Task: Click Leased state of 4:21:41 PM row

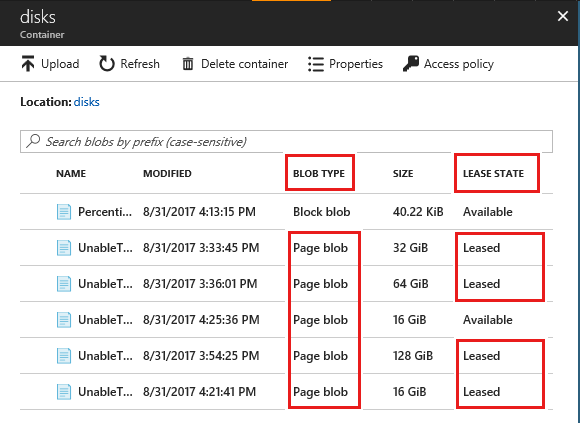Action: tap(481, 392)
